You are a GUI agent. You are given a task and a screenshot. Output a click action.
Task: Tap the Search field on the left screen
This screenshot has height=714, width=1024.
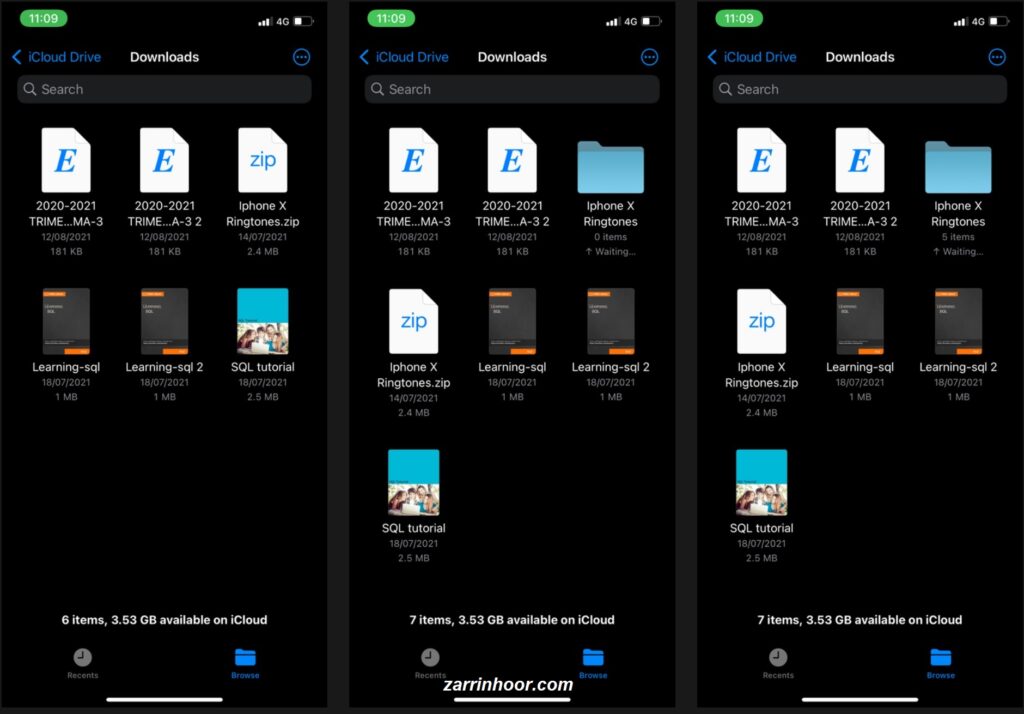pos(164,89)
